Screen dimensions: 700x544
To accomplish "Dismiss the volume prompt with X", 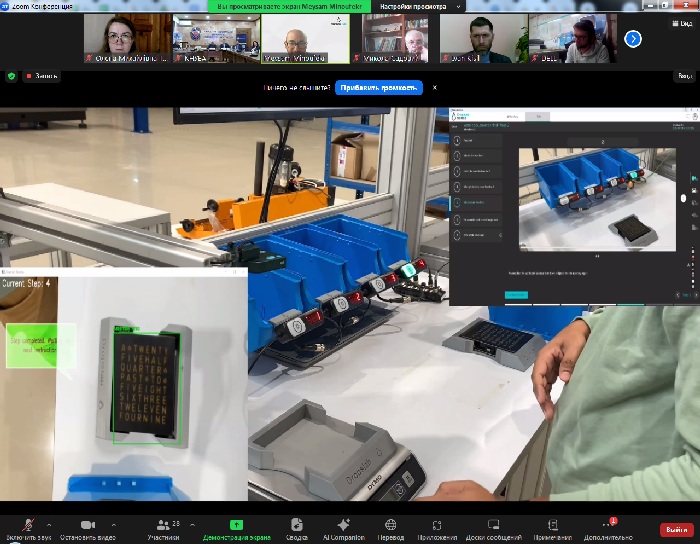I will point(434,88).
